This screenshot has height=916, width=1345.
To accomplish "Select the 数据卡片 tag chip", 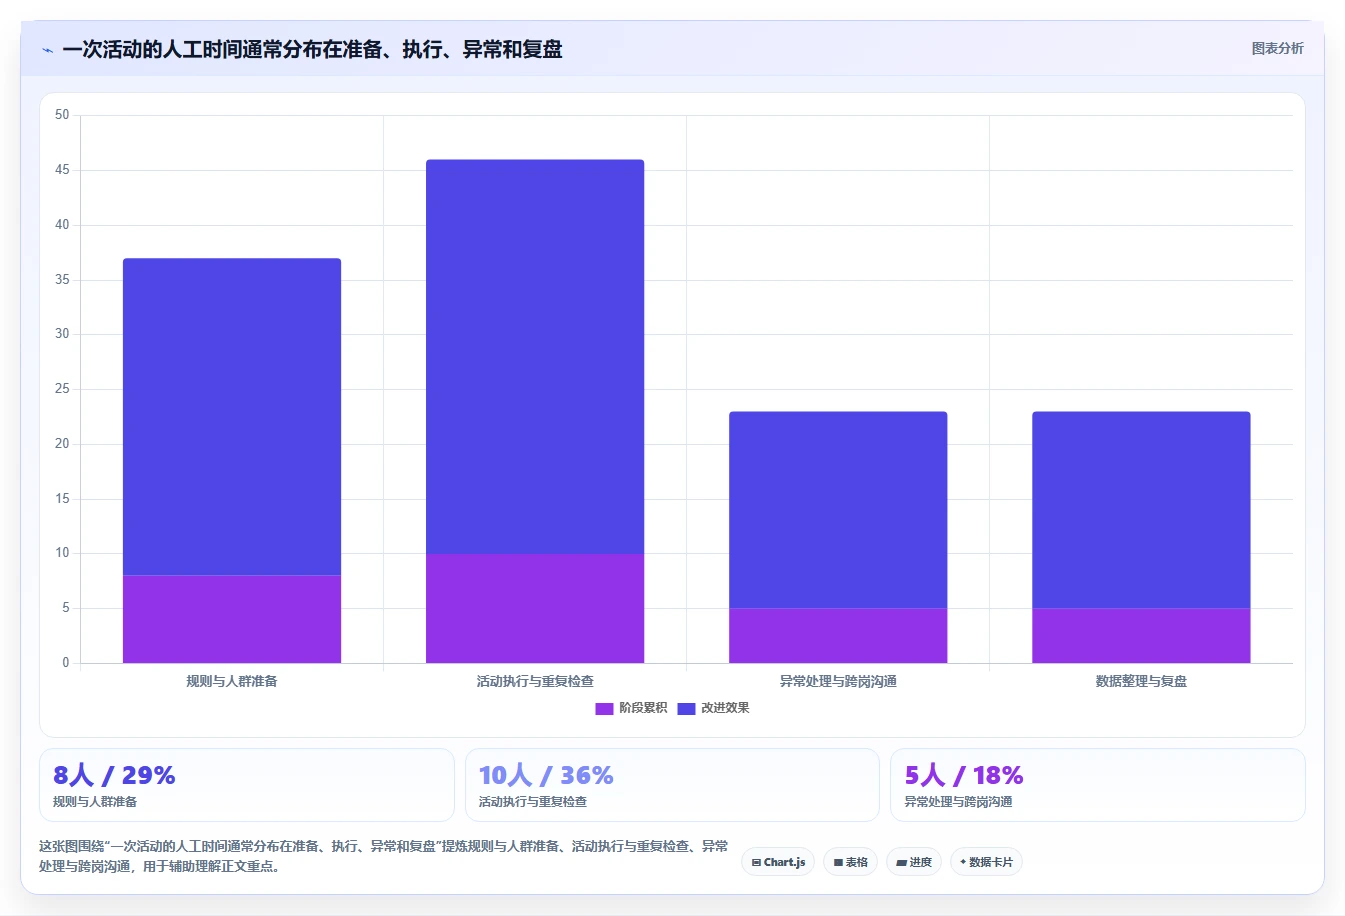I will tap(986, 862).
